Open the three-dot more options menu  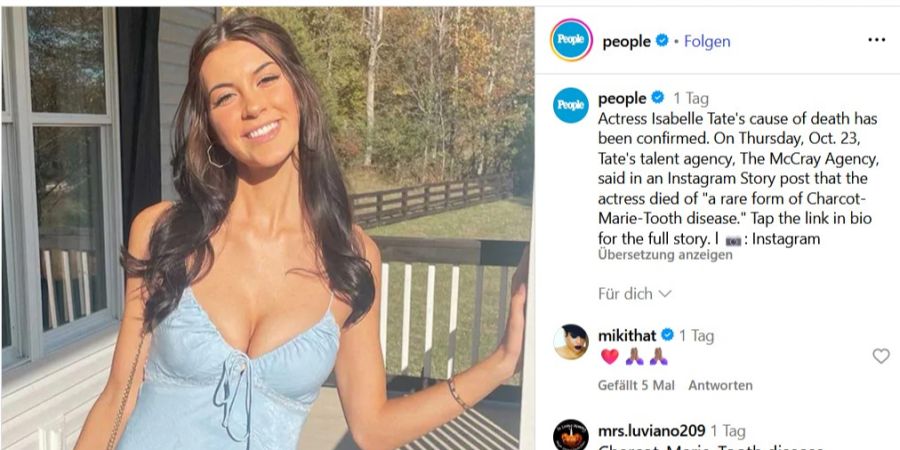coord(876,40)
